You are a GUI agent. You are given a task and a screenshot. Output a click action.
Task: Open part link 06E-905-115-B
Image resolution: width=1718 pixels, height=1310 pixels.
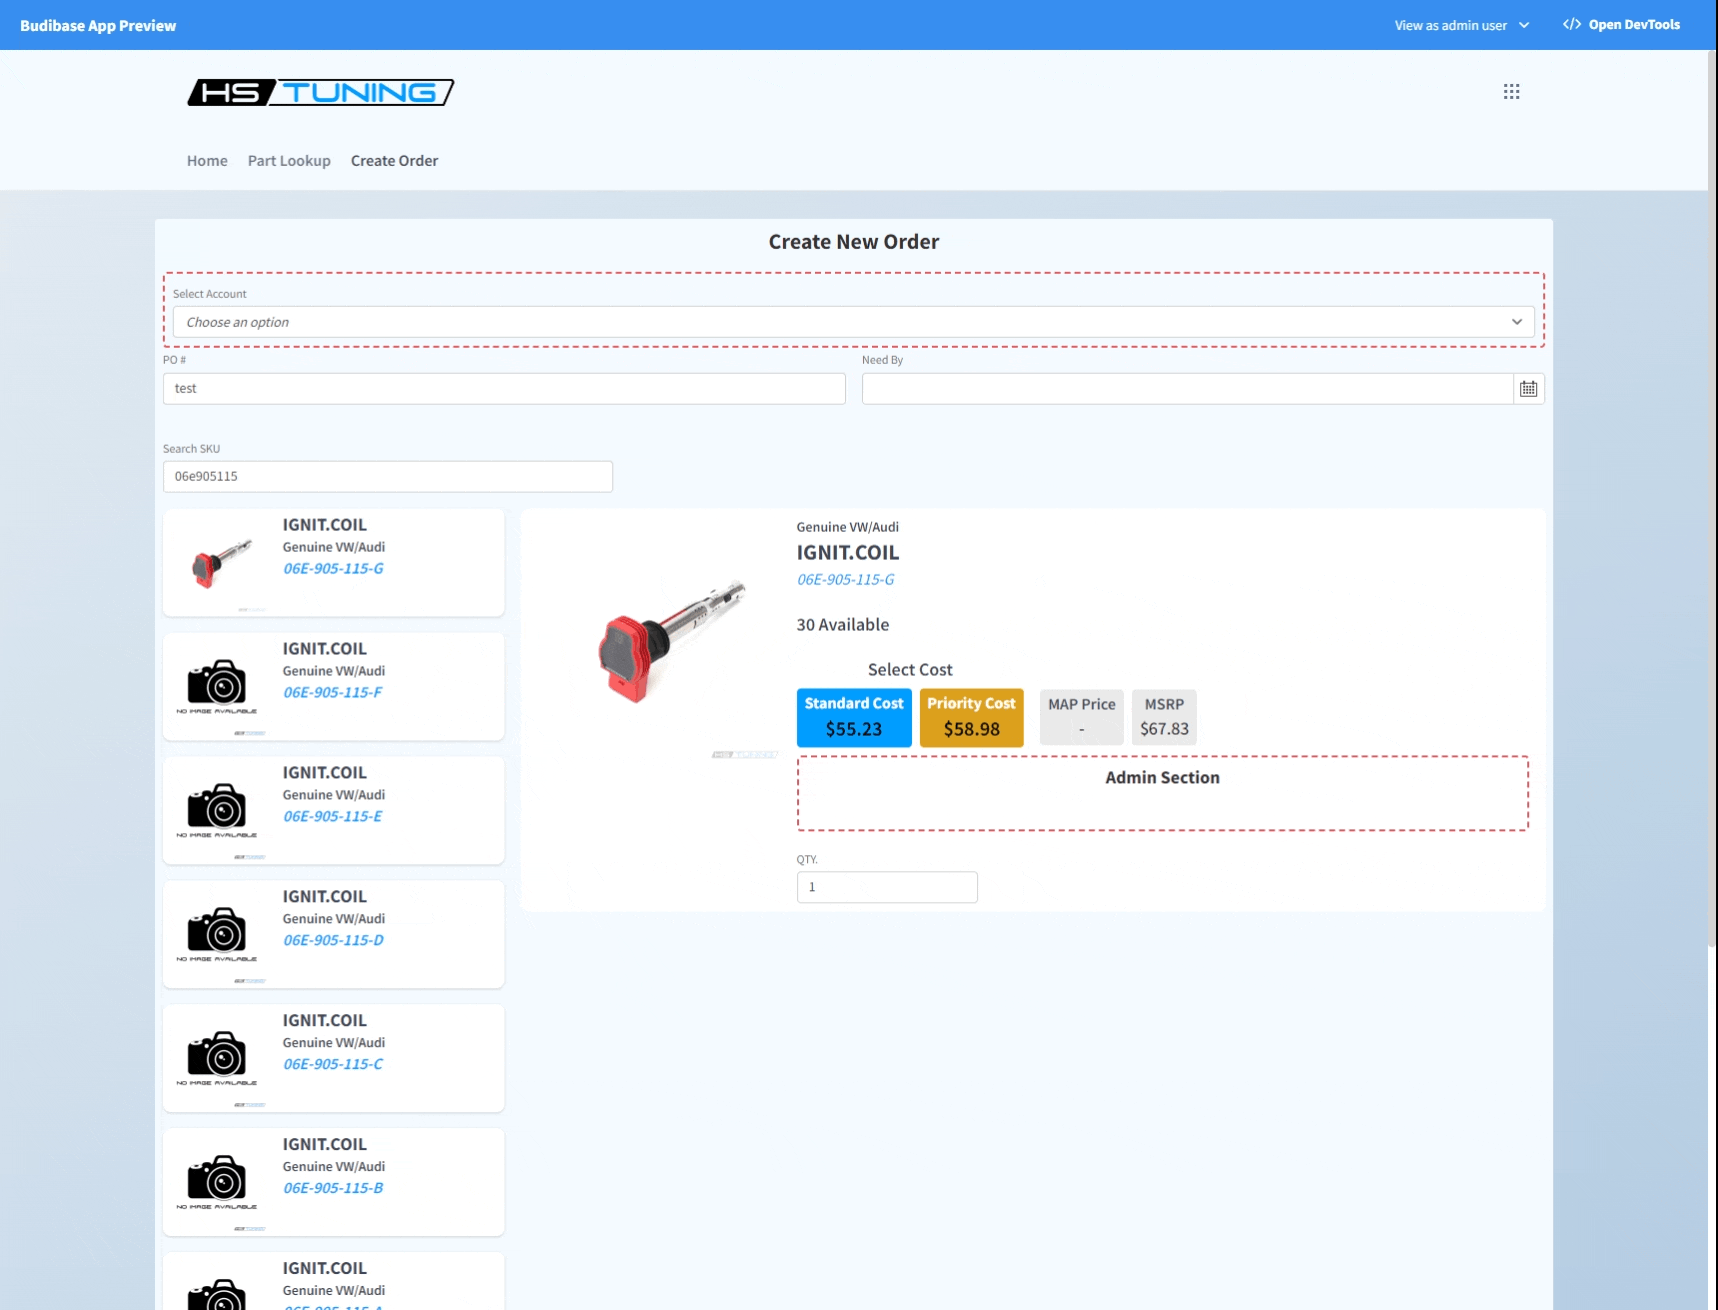point(333,1189)
